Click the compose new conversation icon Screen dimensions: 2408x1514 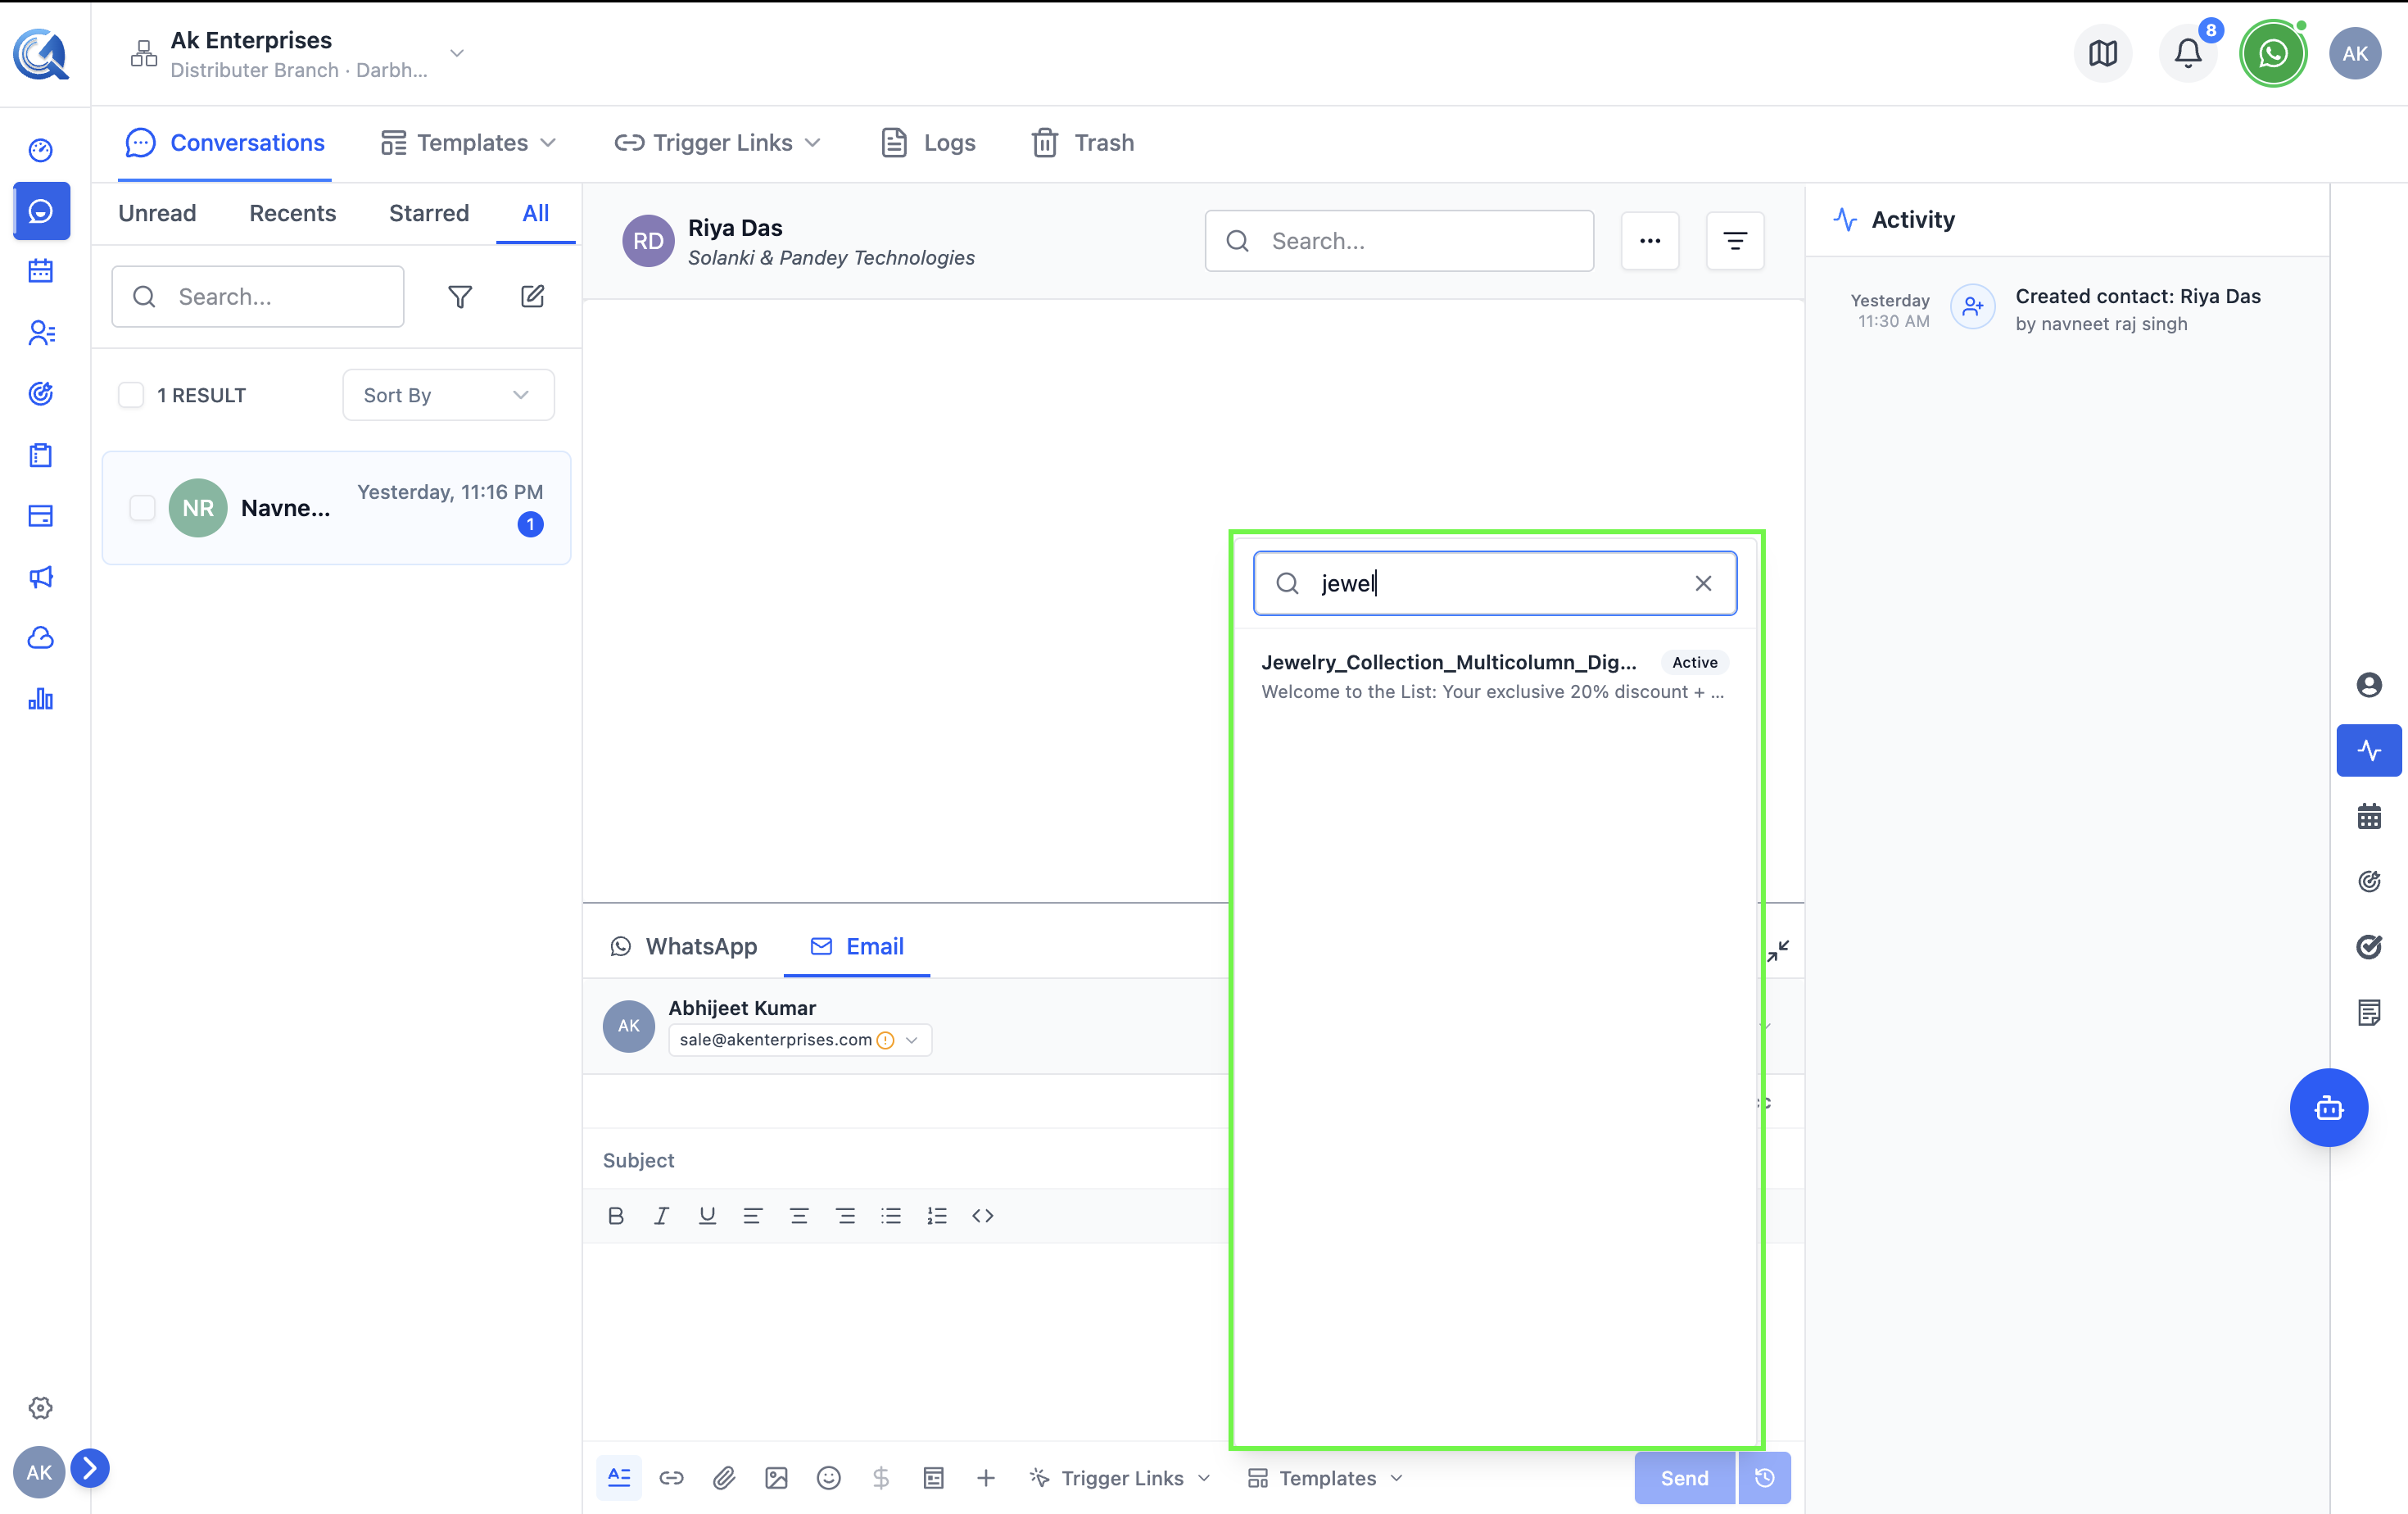coord(533,296)
